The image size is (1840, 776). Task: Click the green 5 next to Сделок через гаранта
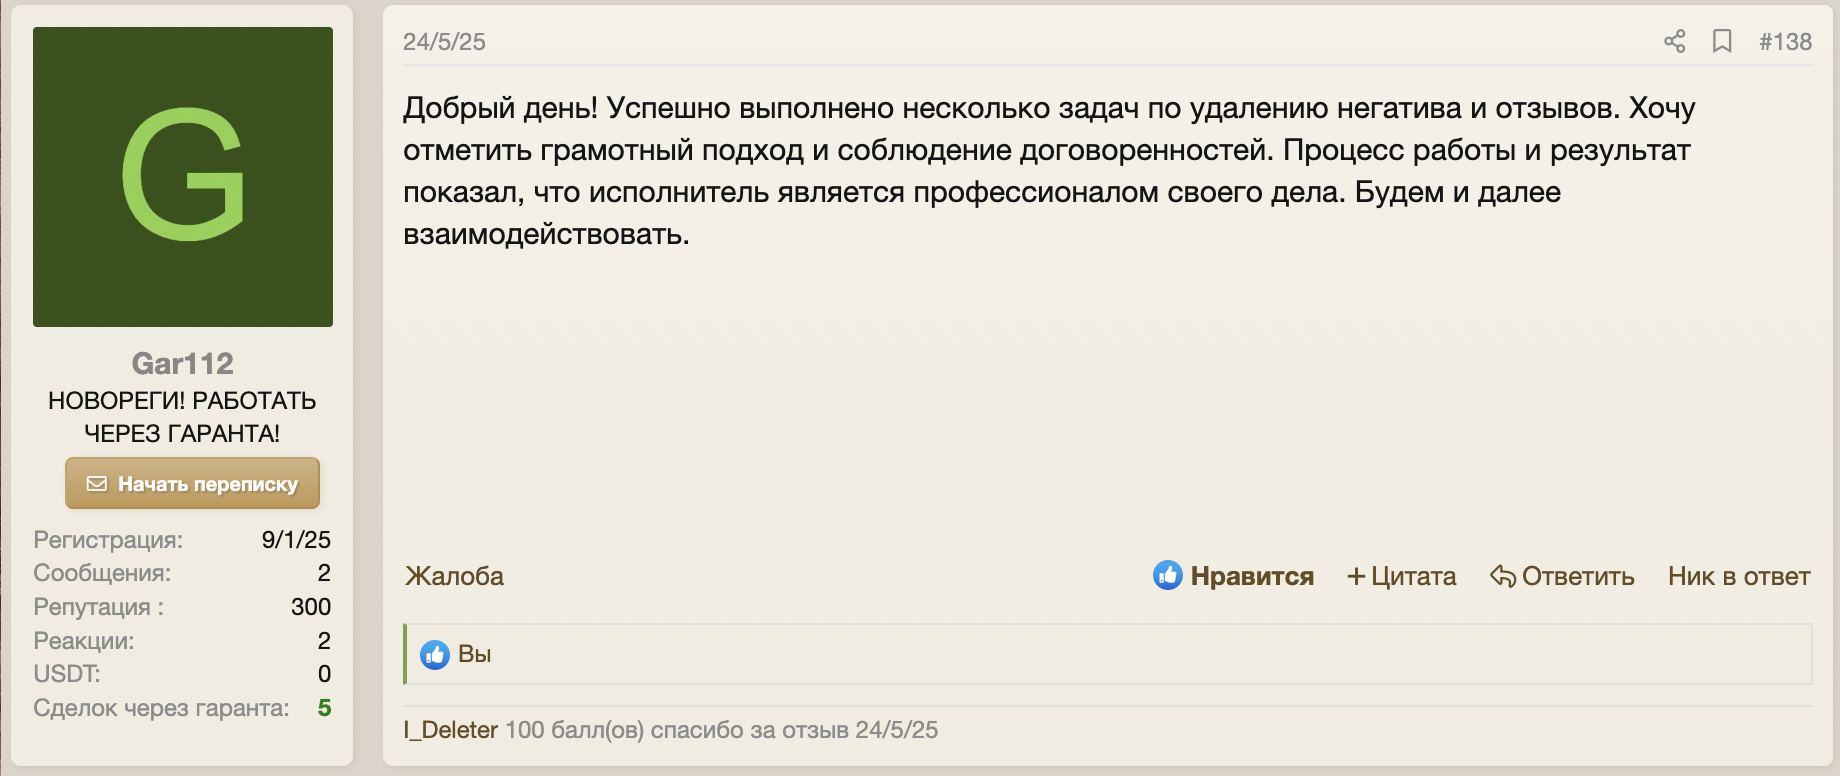pos(324,708)
